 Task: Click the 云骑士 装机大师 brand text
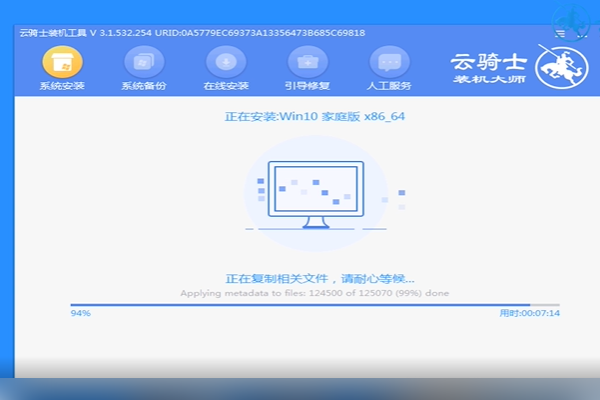[x=489, y=68]
